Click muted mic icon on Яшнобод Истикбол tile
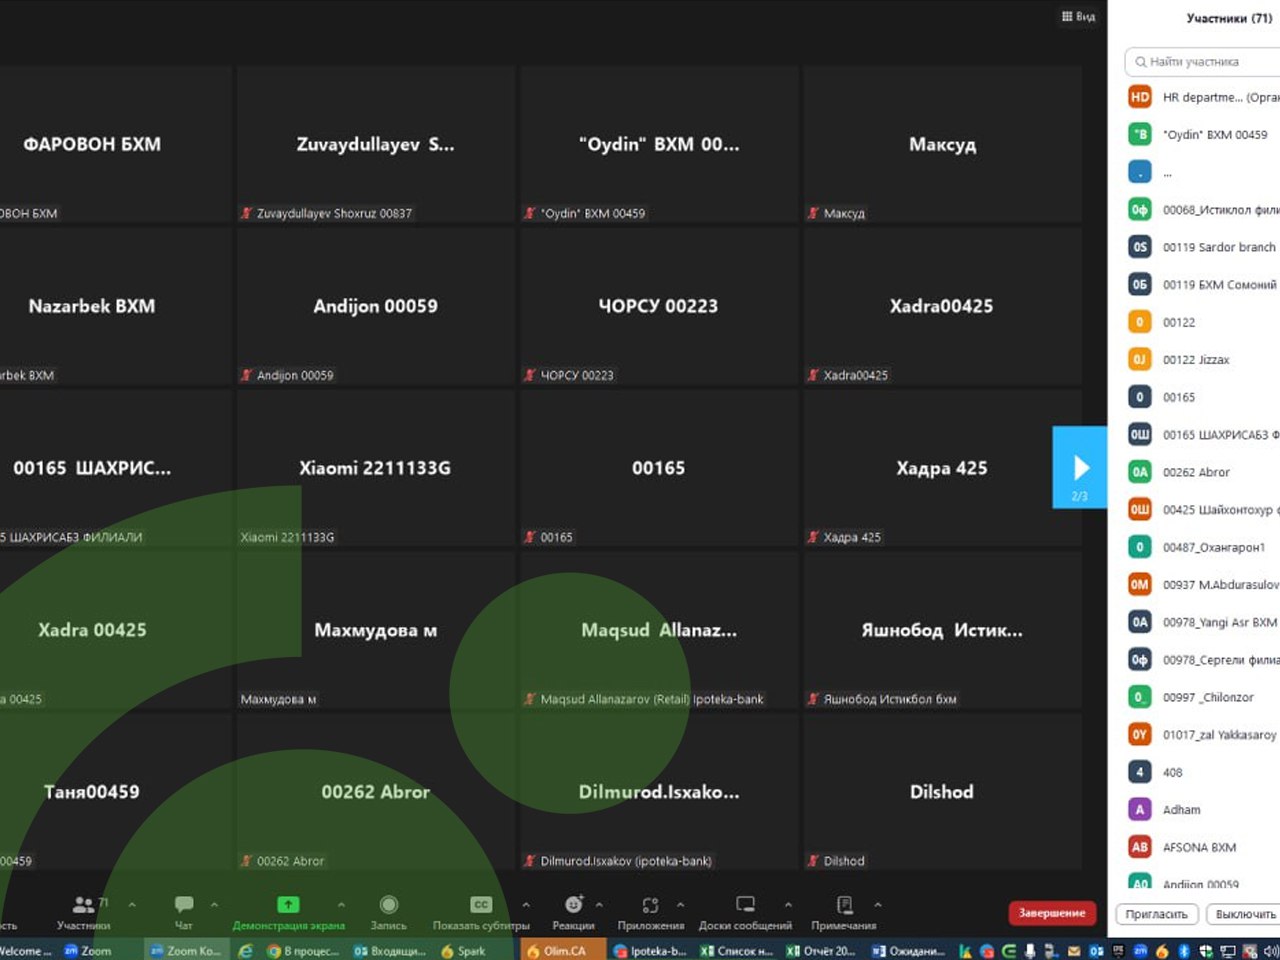Image resolution: width=1280 pixels, height=960 pixels. point(814,699)
